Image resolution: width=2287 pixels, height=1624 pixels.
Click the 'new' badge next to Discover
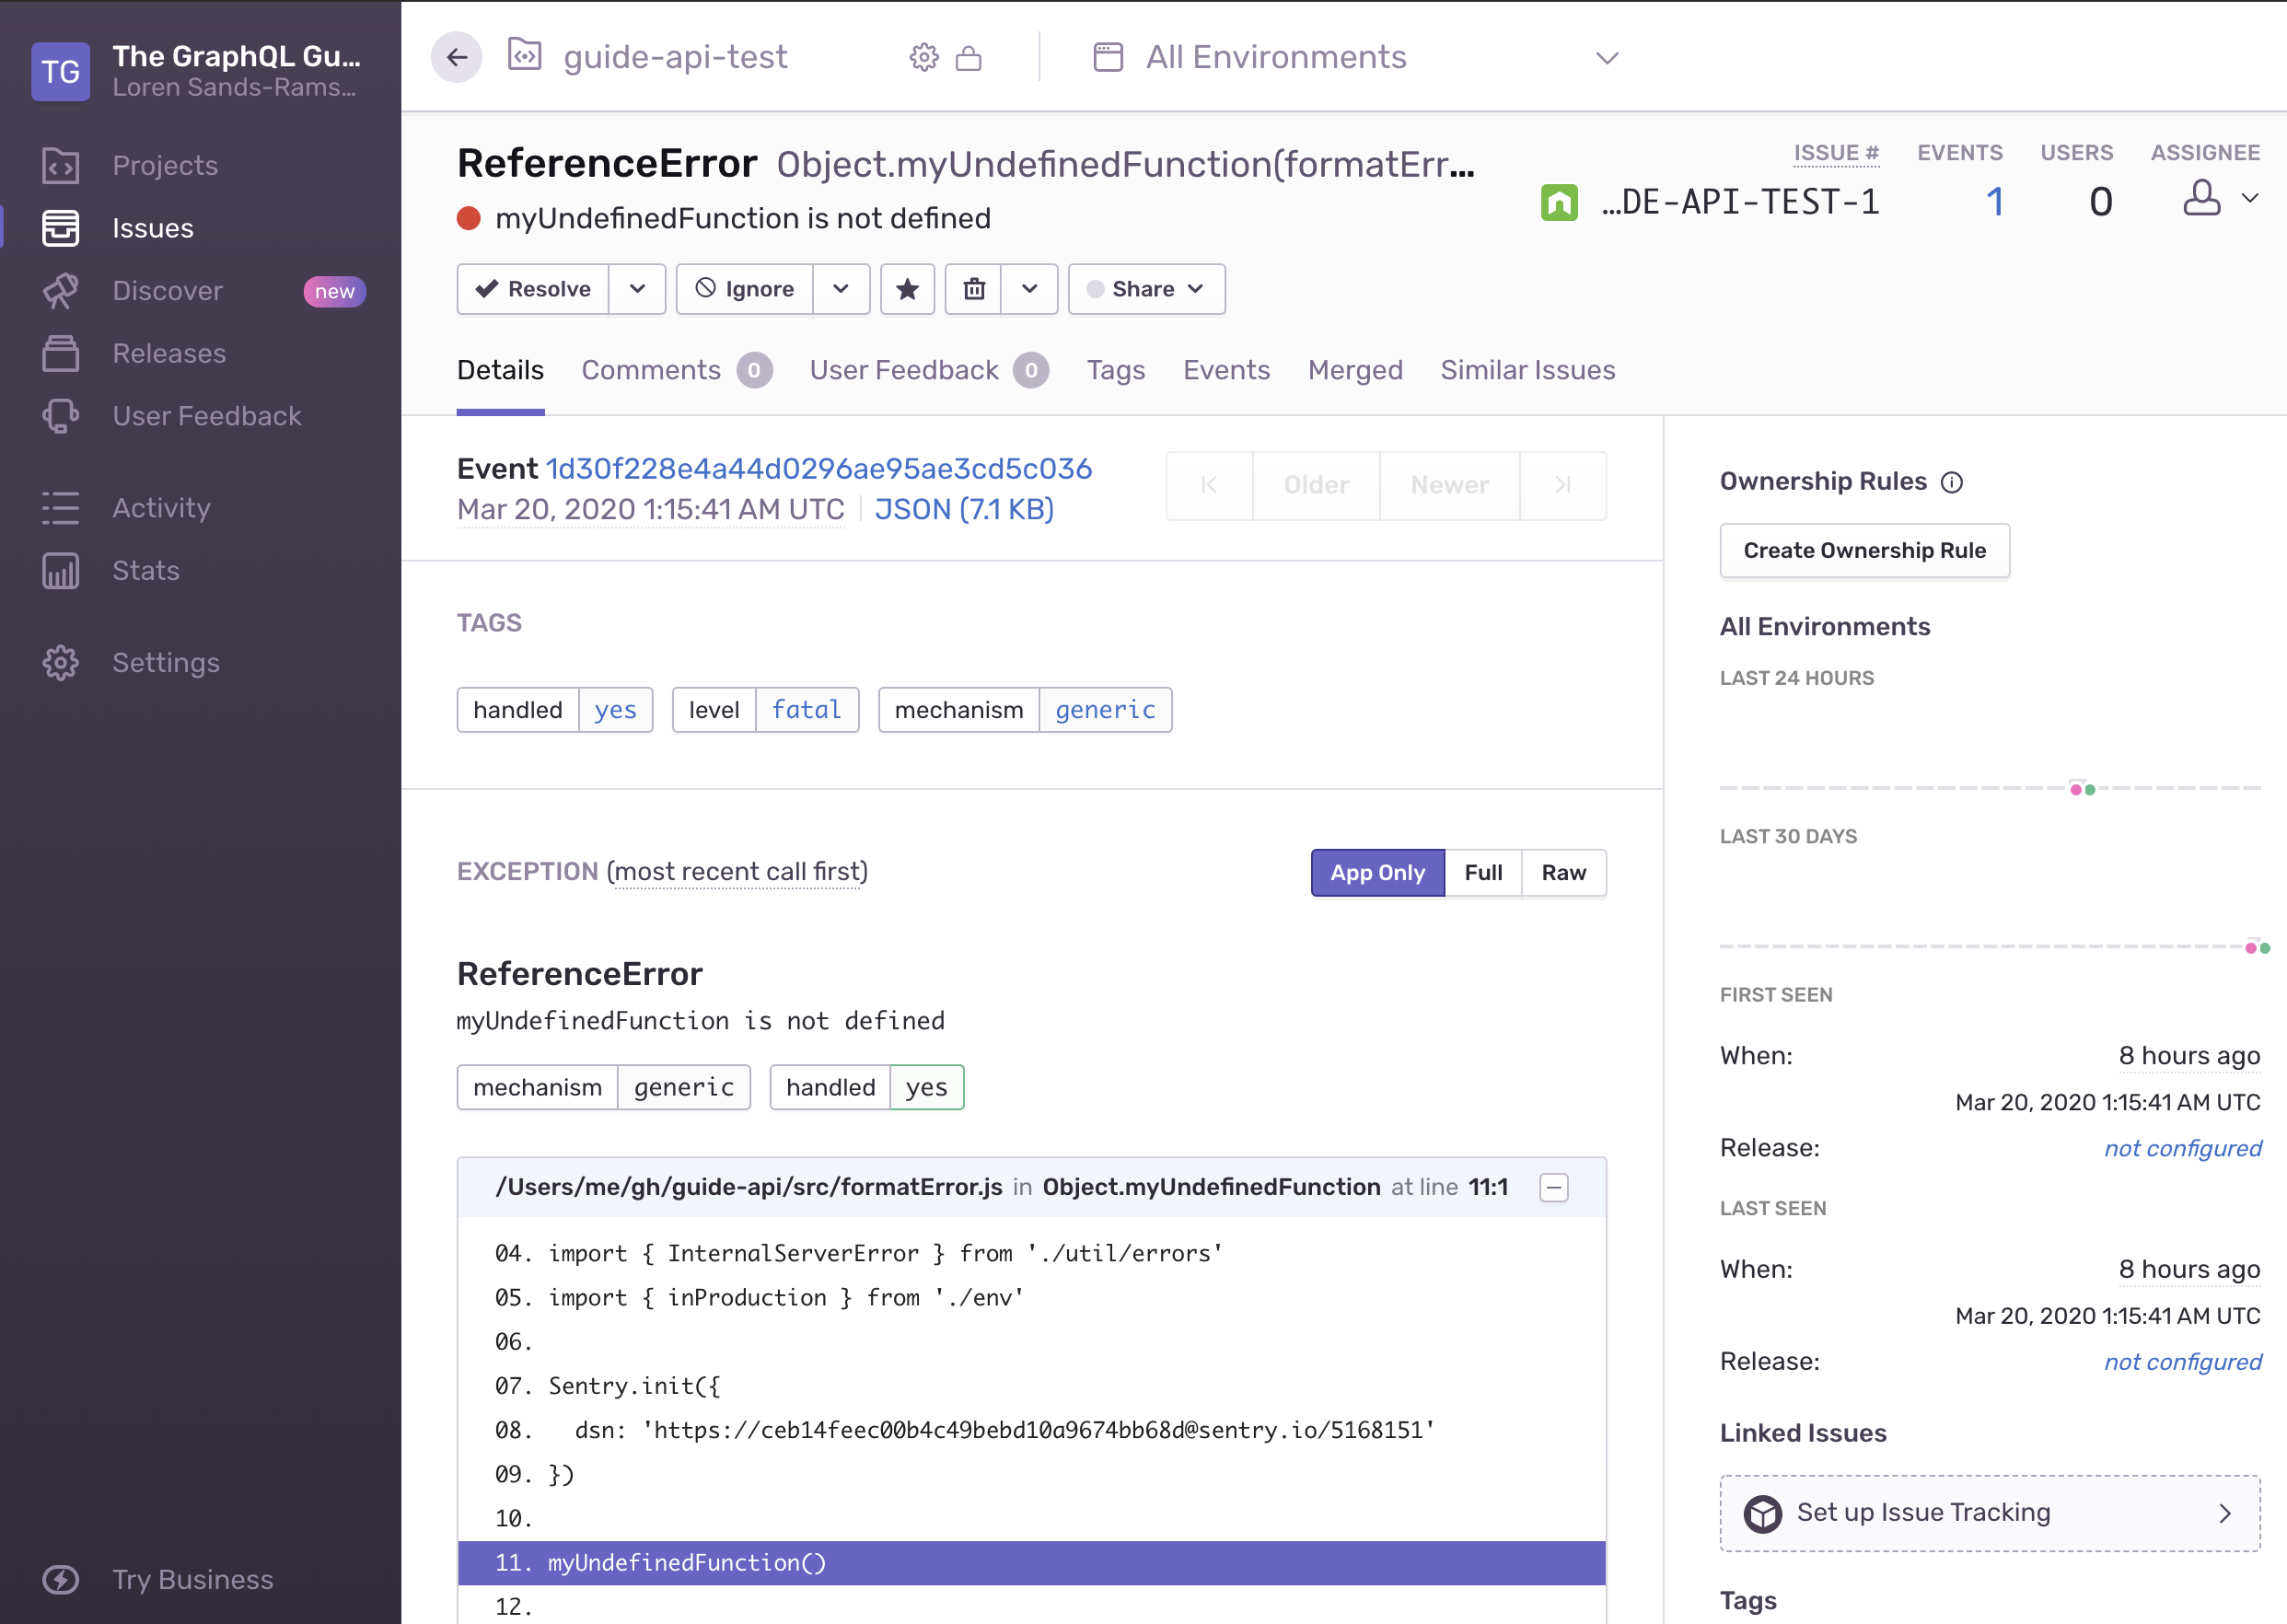pyautogui.click(x=334, y=291)
